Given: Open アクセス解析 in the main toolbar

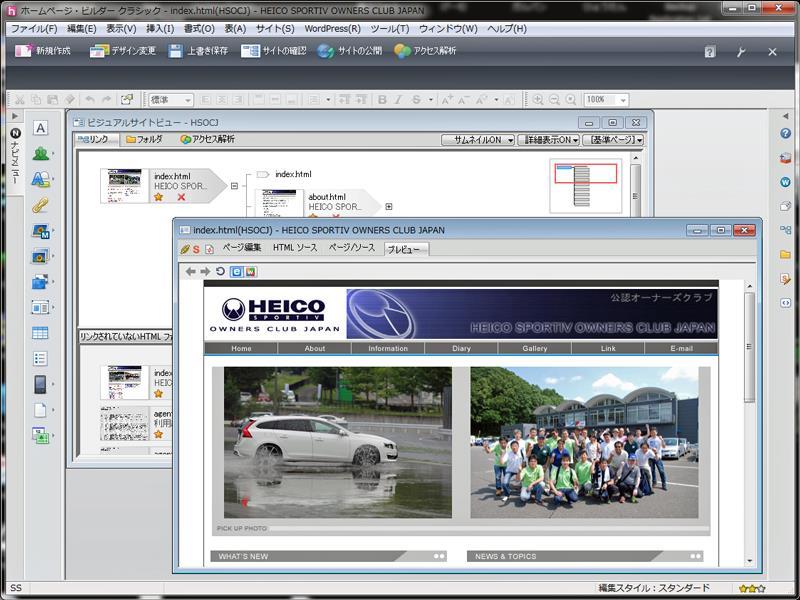Looking at the screenshot, I should tap(425, 51).
